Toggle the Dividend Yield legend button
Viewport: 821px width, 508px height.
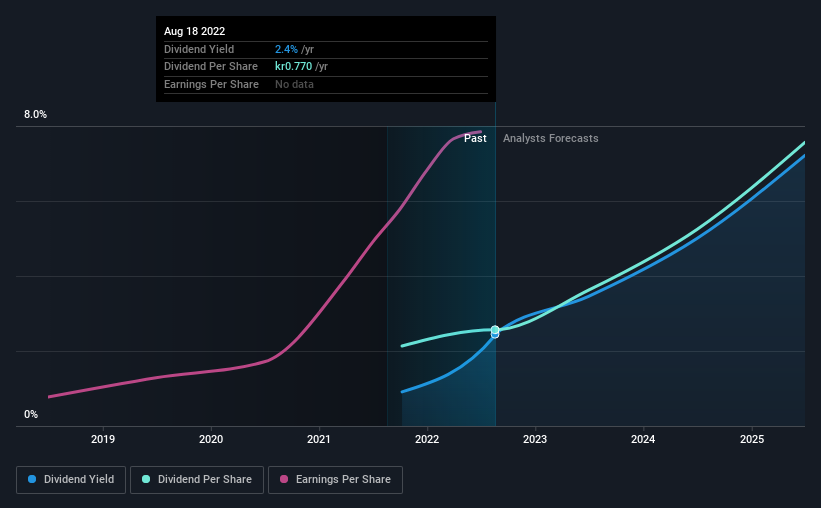coord(71,480)
